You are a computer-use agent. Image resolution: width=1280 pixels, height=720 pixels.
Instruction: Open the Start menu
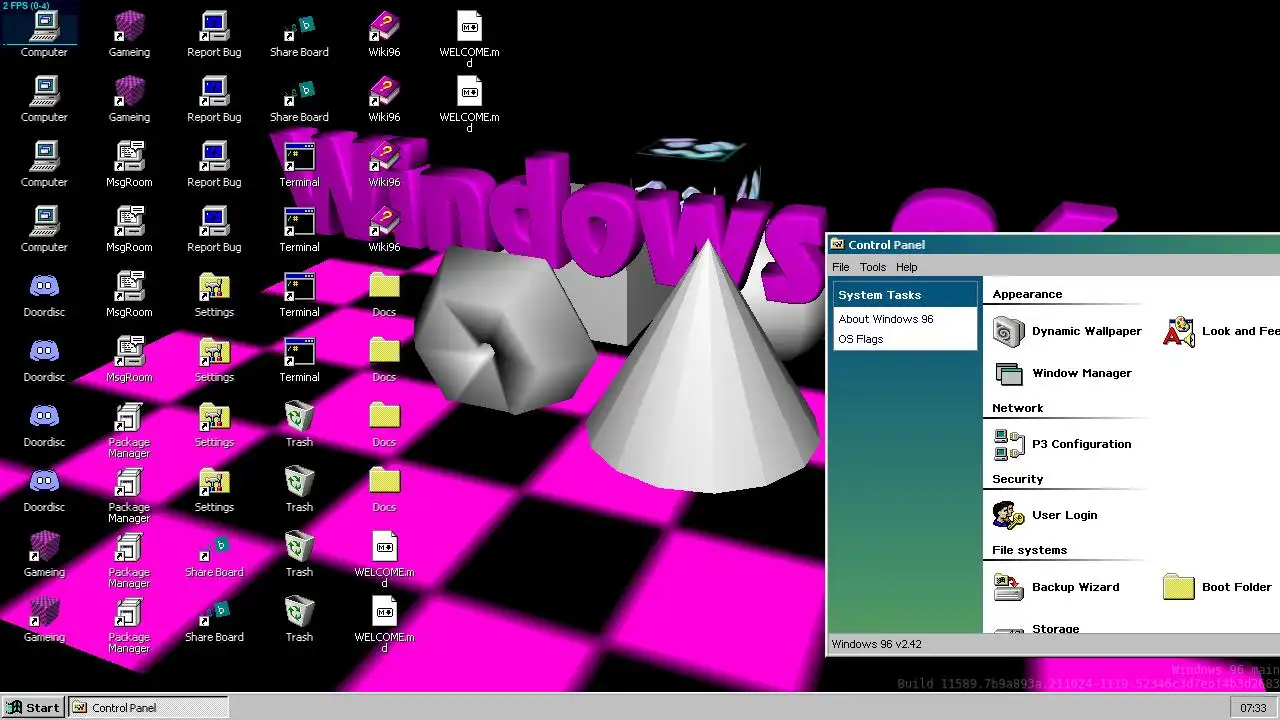(33, 707)
